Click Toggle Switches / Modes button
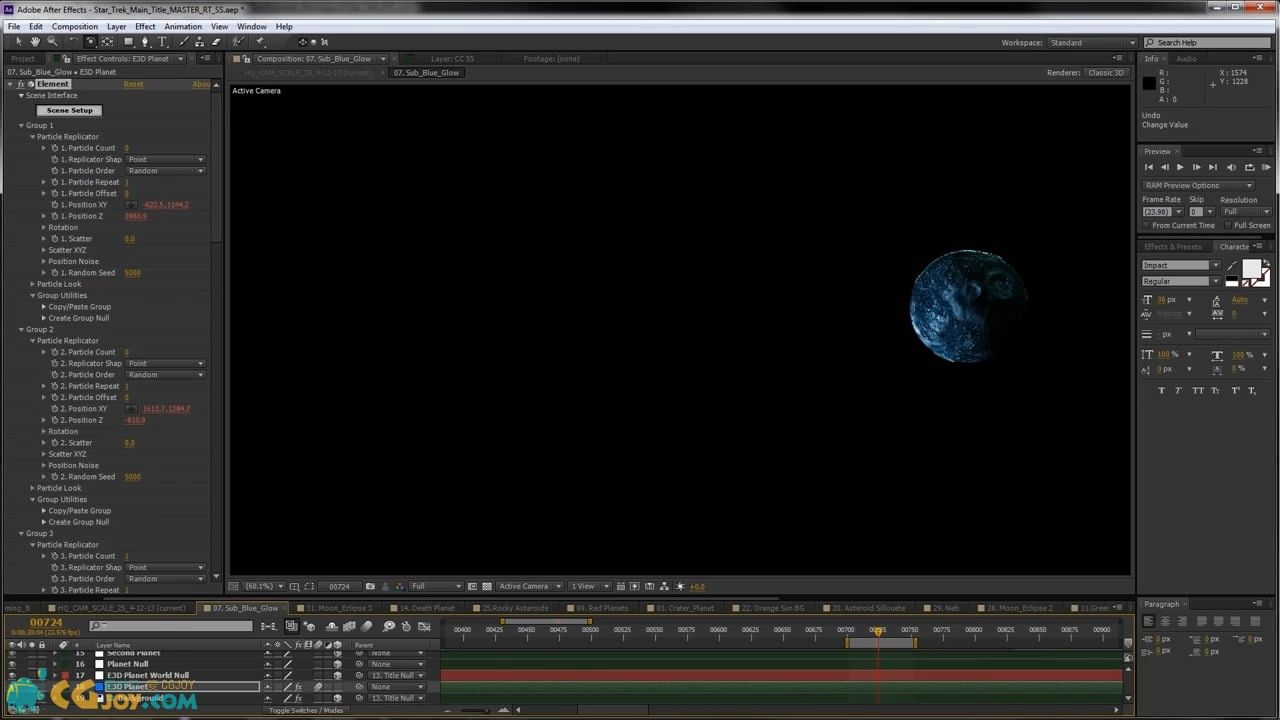The height and width of the screenshot is (720, 1280). pos(305,710)
